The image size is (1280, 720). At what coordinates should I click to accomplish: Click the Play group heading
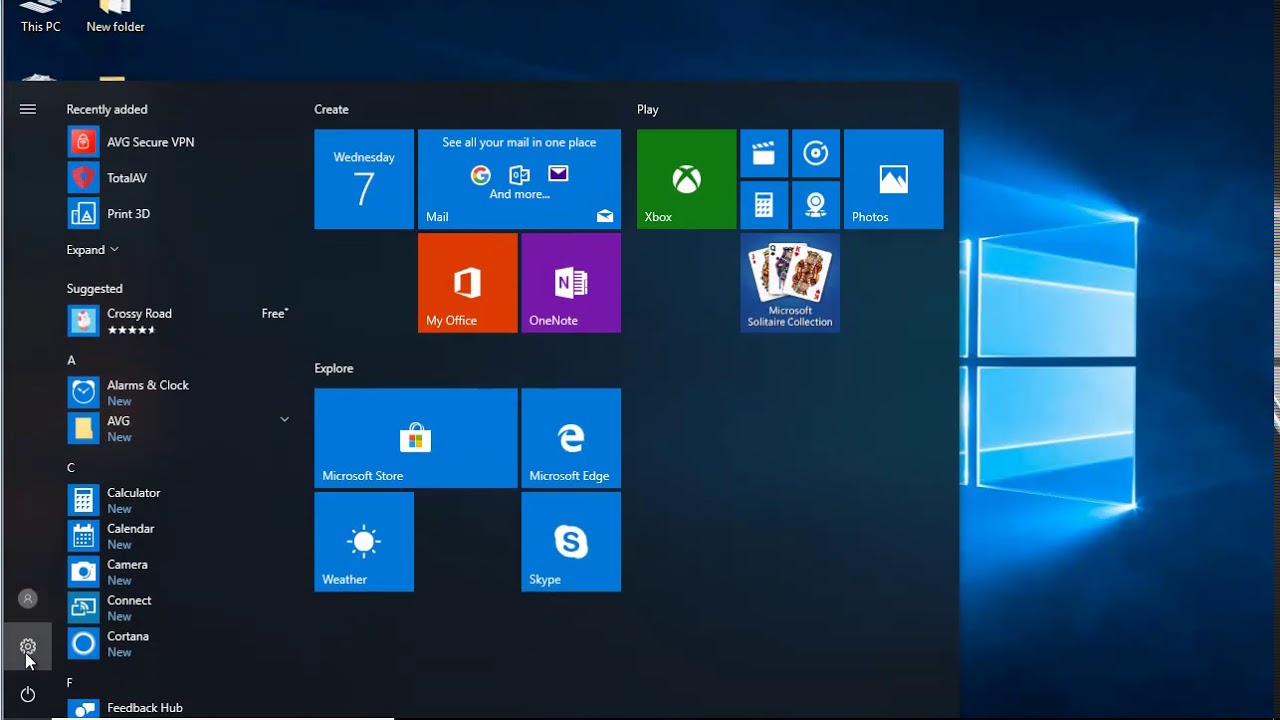pyautogui.click(x=648, y=109)
